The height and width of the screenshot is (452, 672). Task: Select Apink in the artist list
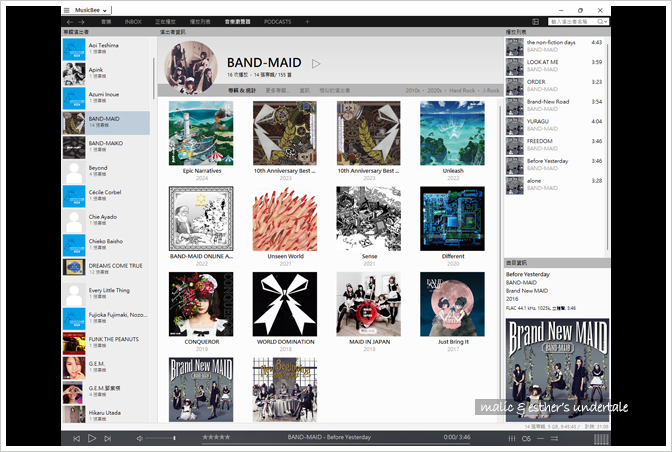(x=106, y=73)
